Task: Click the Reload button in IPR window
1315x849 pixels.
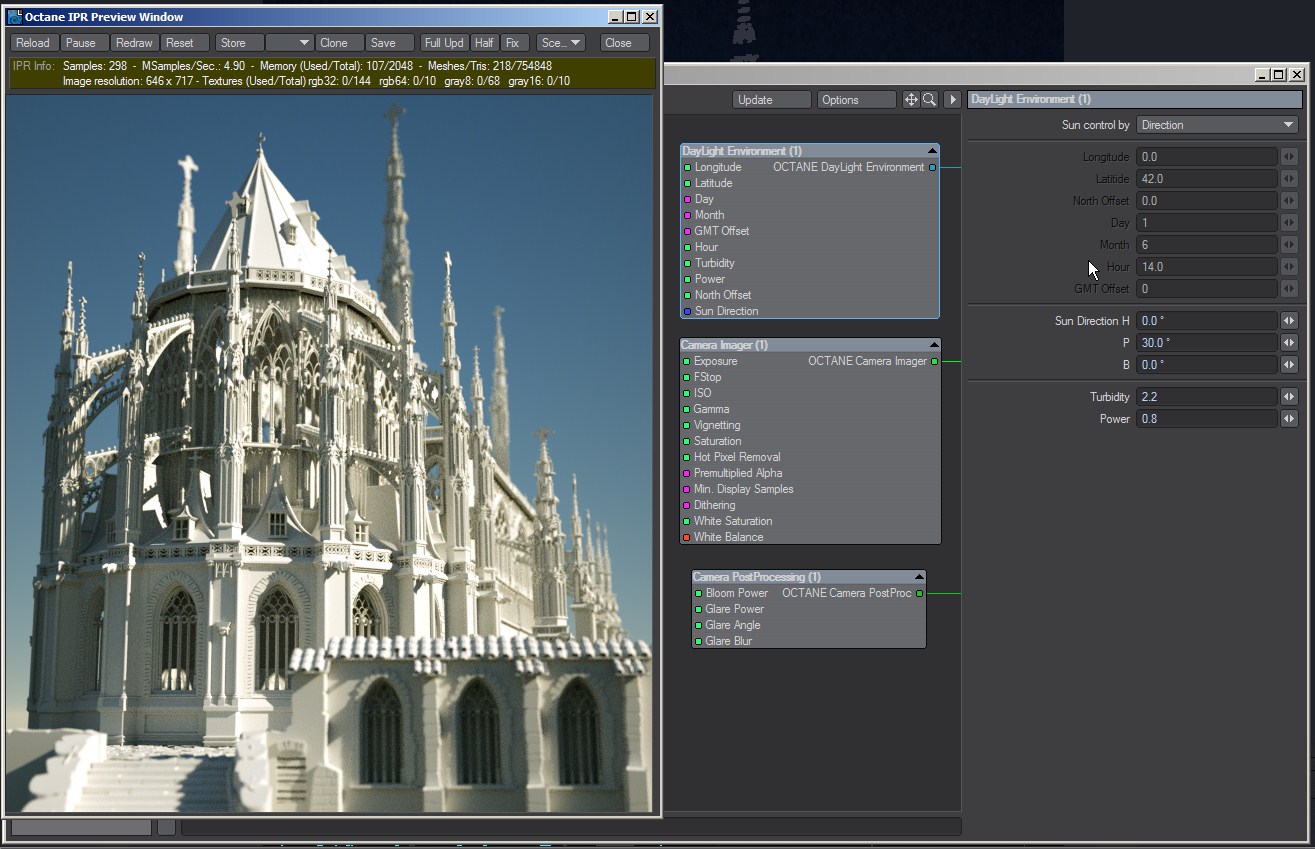Action: pyautogui.click(x=33, y=43)
